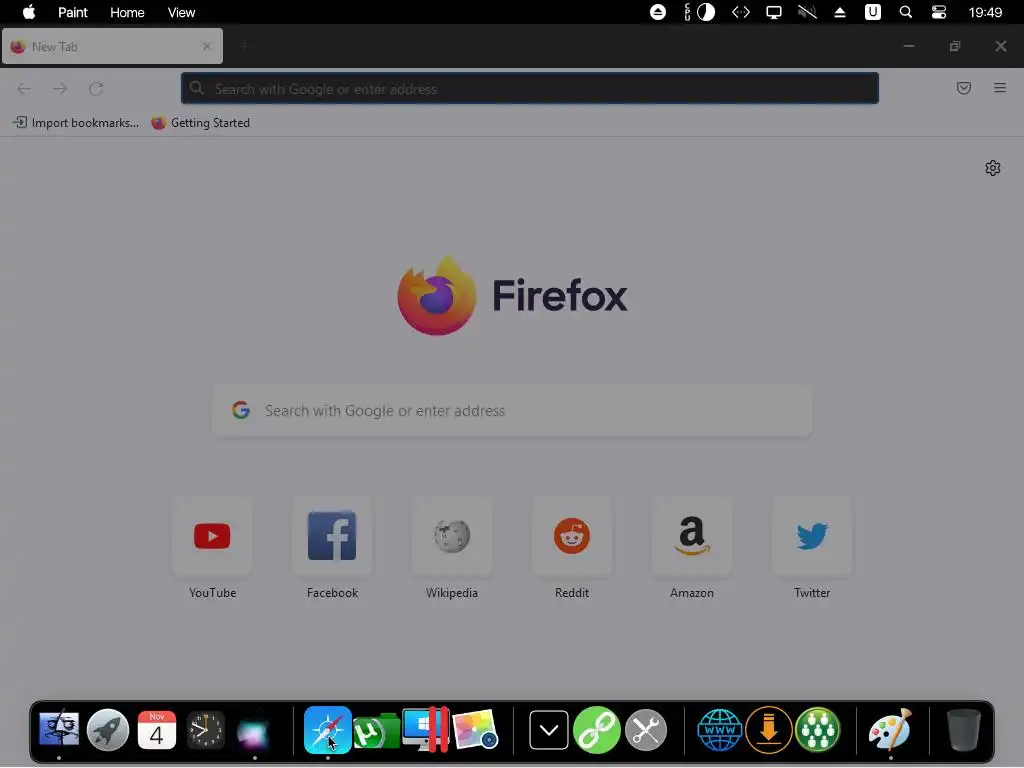Open the green chain link app
This screenshot has width=1024, height=768.
pyautogui.click(x=597, y=729)
